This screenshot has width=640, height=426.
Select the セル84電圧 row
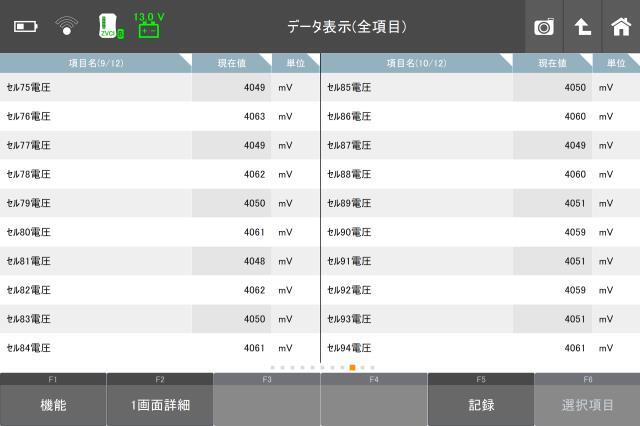pyautogui.click(x=160, y=348)
